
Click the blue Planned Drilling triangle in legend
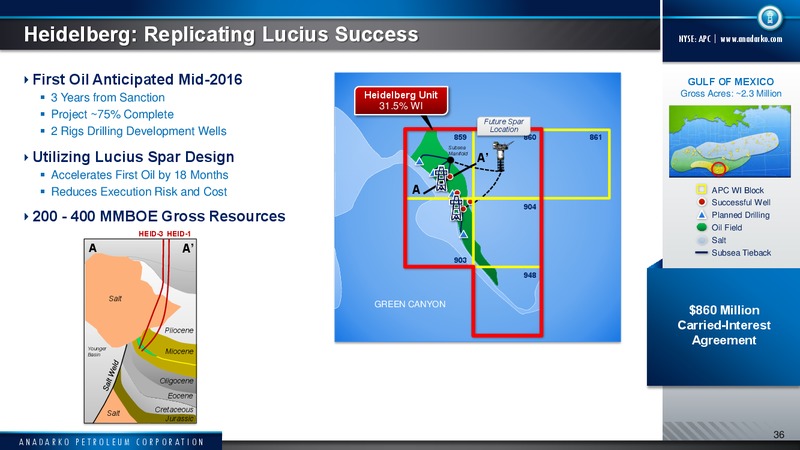pos(702,215)
